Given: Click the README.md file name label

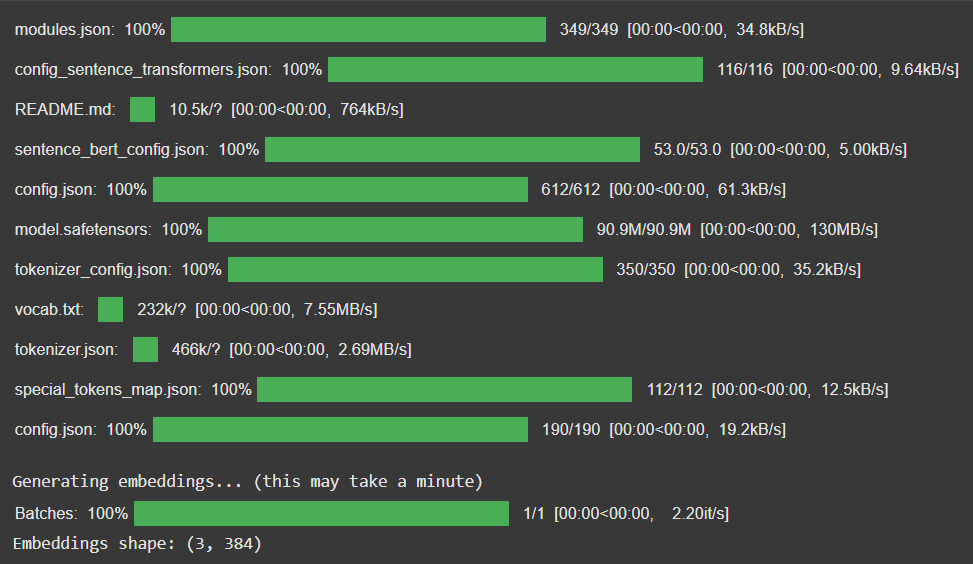Looking at the screenshot, I should (65, 109).
